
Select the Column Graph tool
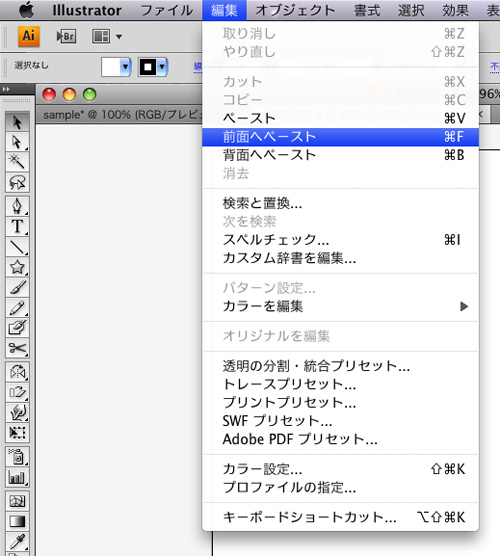click(17, 477)
